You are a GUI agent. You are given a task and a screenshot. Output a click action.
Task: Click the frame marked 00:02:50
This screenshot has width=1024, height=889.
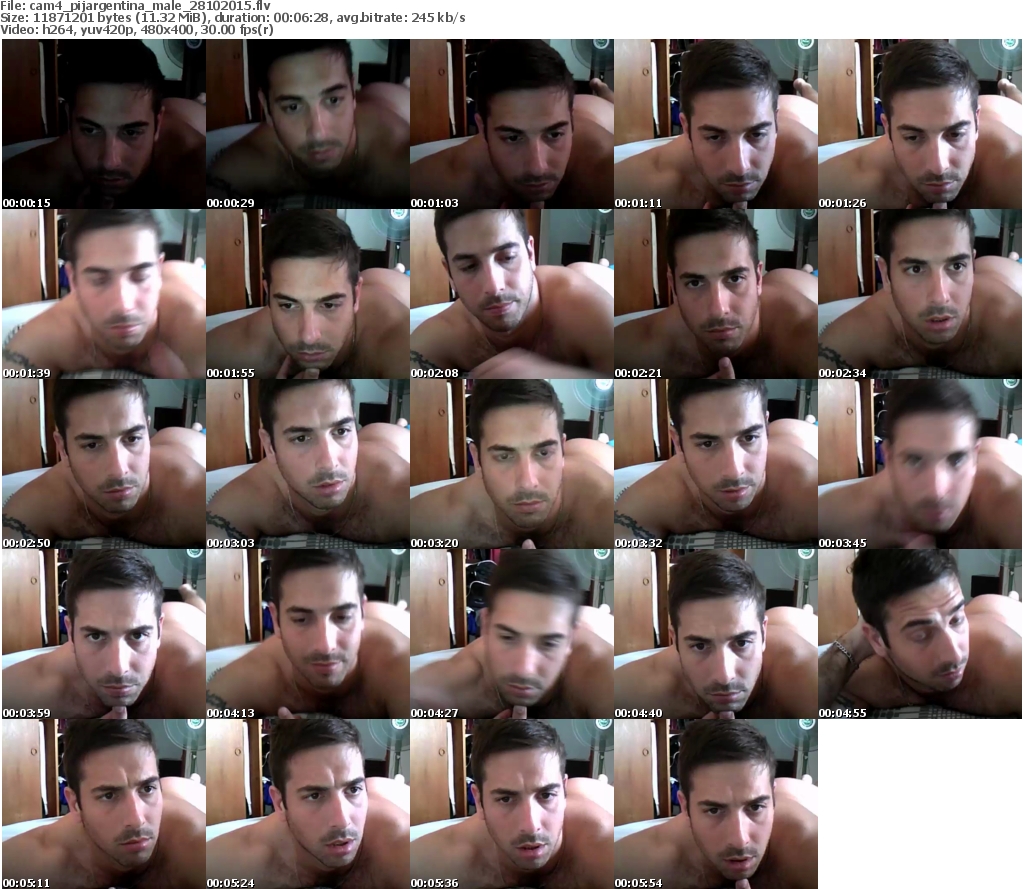coord(104,464)
